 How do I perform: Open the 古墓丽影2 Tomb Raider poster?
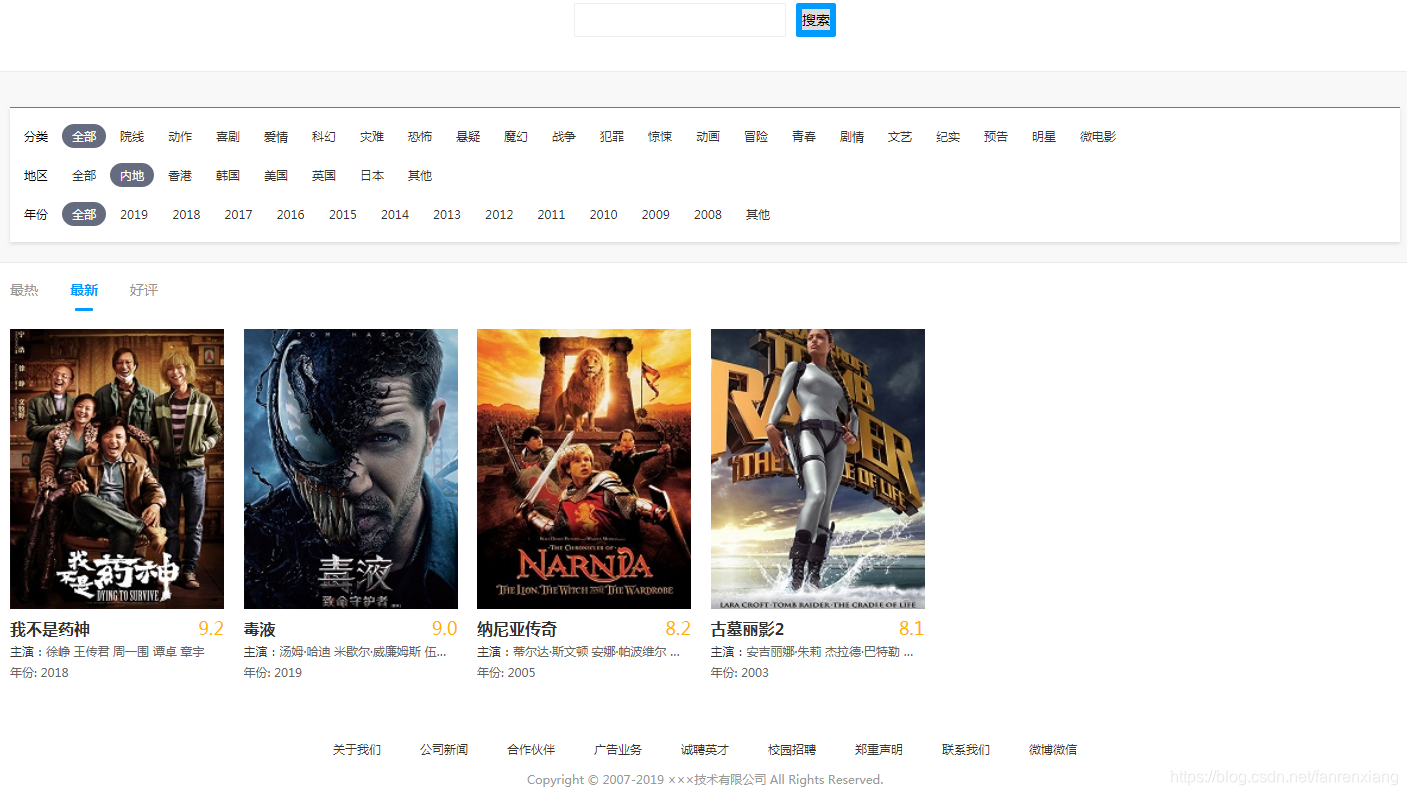(x=818, y=469)
